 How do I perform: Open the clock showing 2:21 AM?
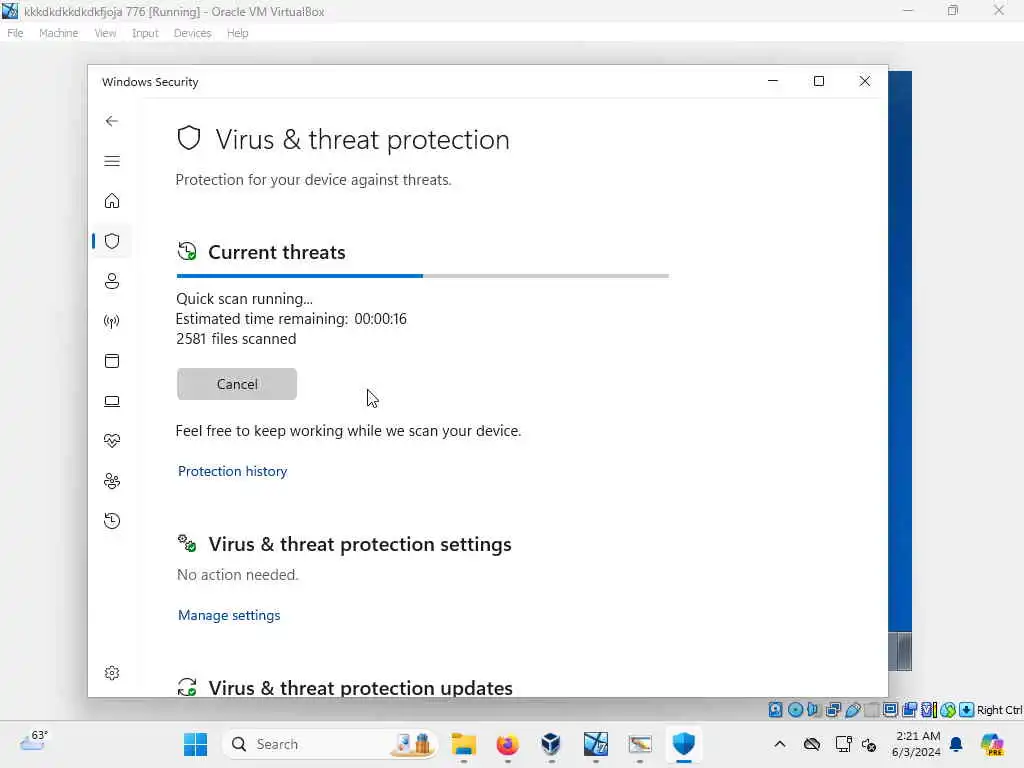point(917,744)
